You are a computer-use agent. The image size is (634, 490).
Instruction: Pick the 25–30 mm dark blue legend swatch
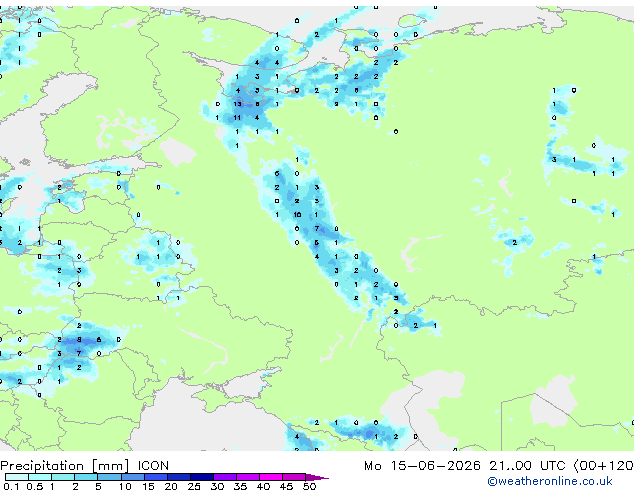click(x=201, y=477)
